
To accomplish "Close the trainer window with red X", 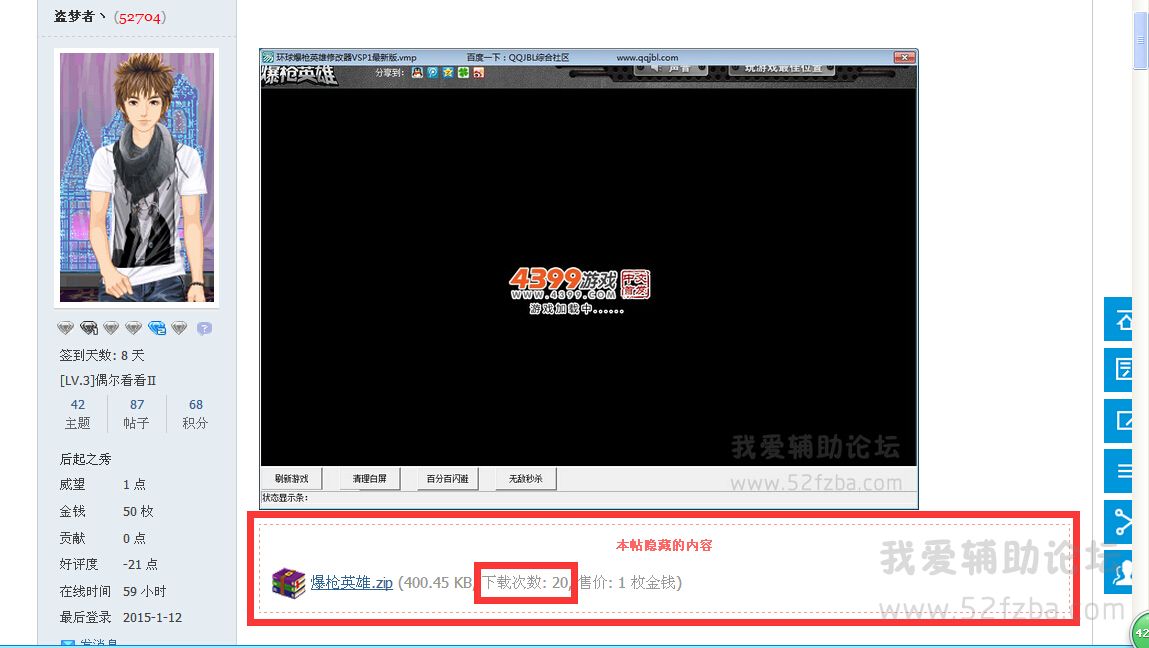I will 904,57.
